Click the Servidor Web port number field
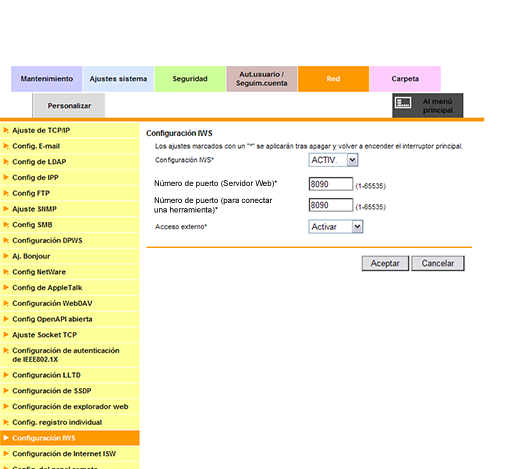The image size is (517, 469). (331, 184)
